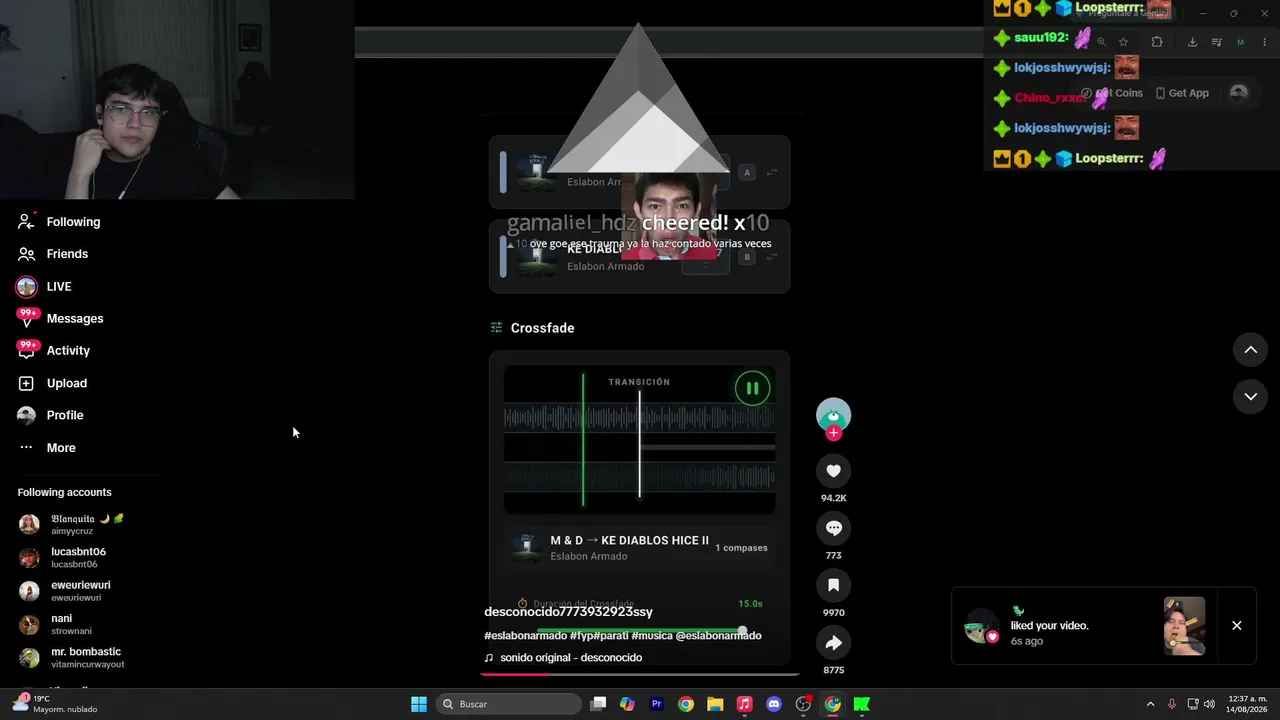This screenshot has height=720, width=1280.
Task: Click the liked your video notification text
Action: (1049, 626)
